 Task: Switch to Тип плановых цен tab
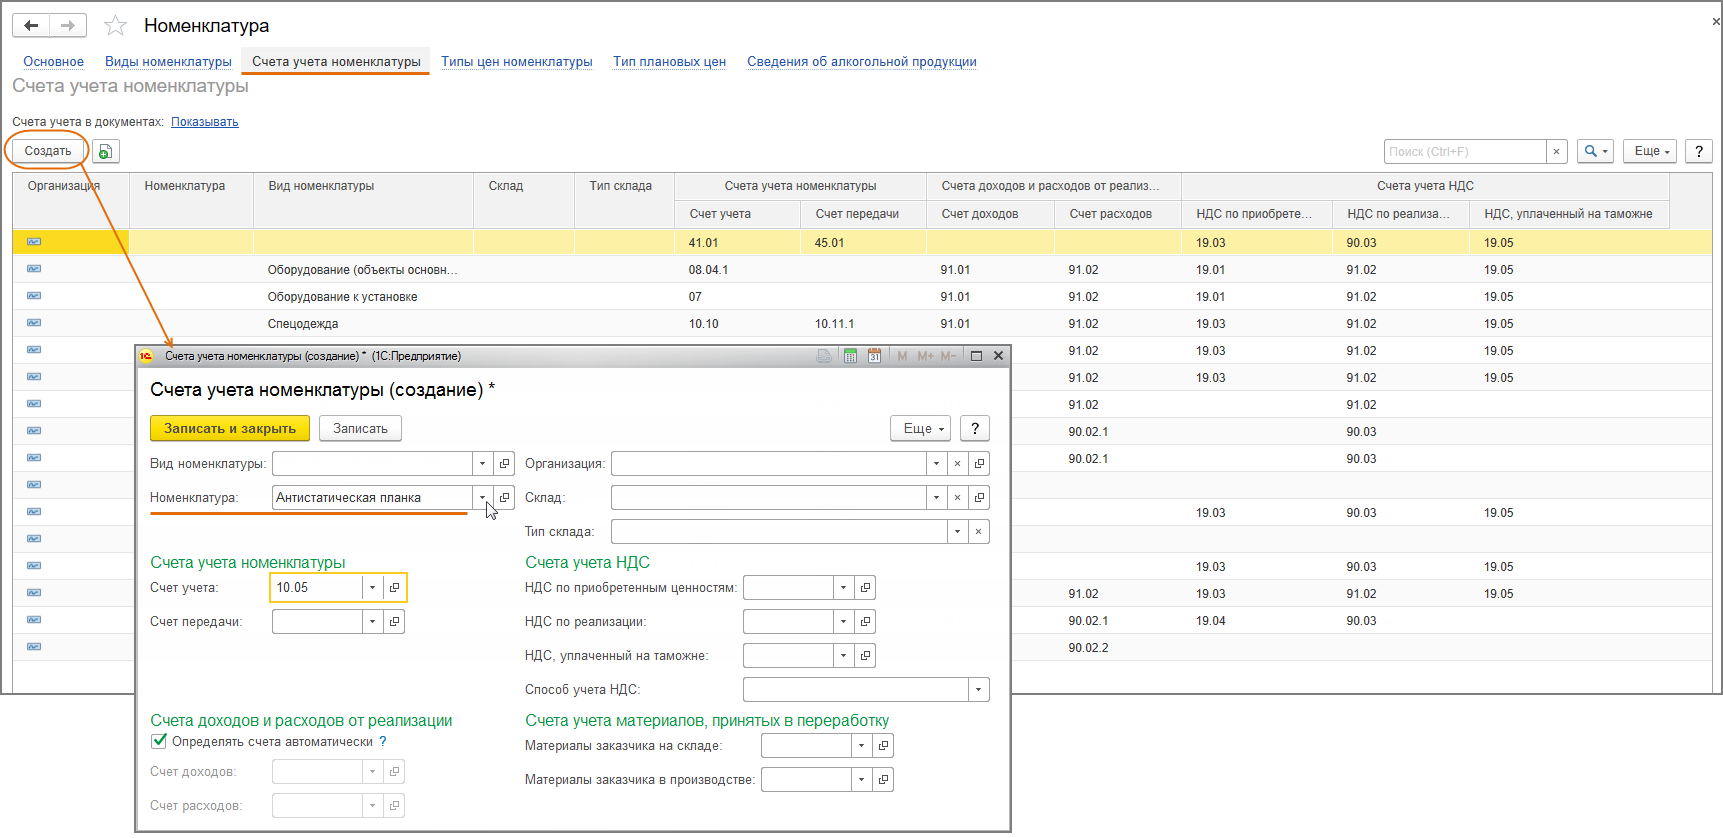(x=669, y=62)
